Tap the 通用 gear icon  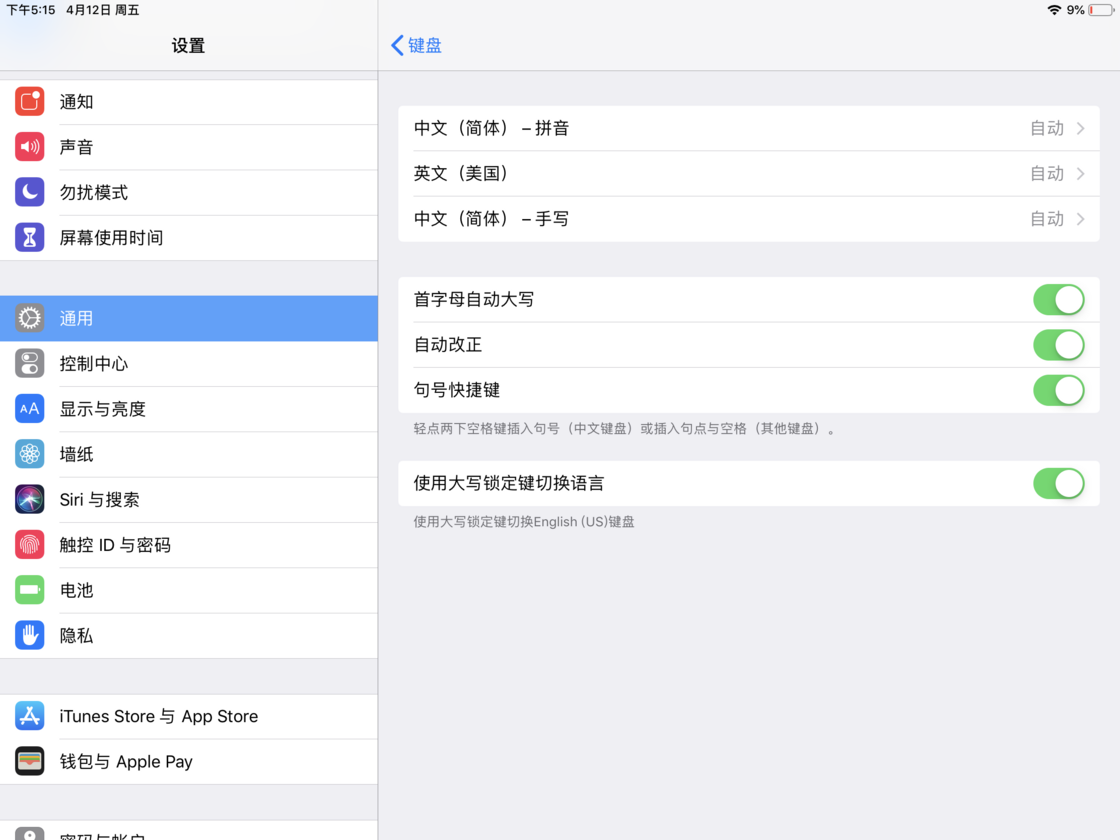29,318
